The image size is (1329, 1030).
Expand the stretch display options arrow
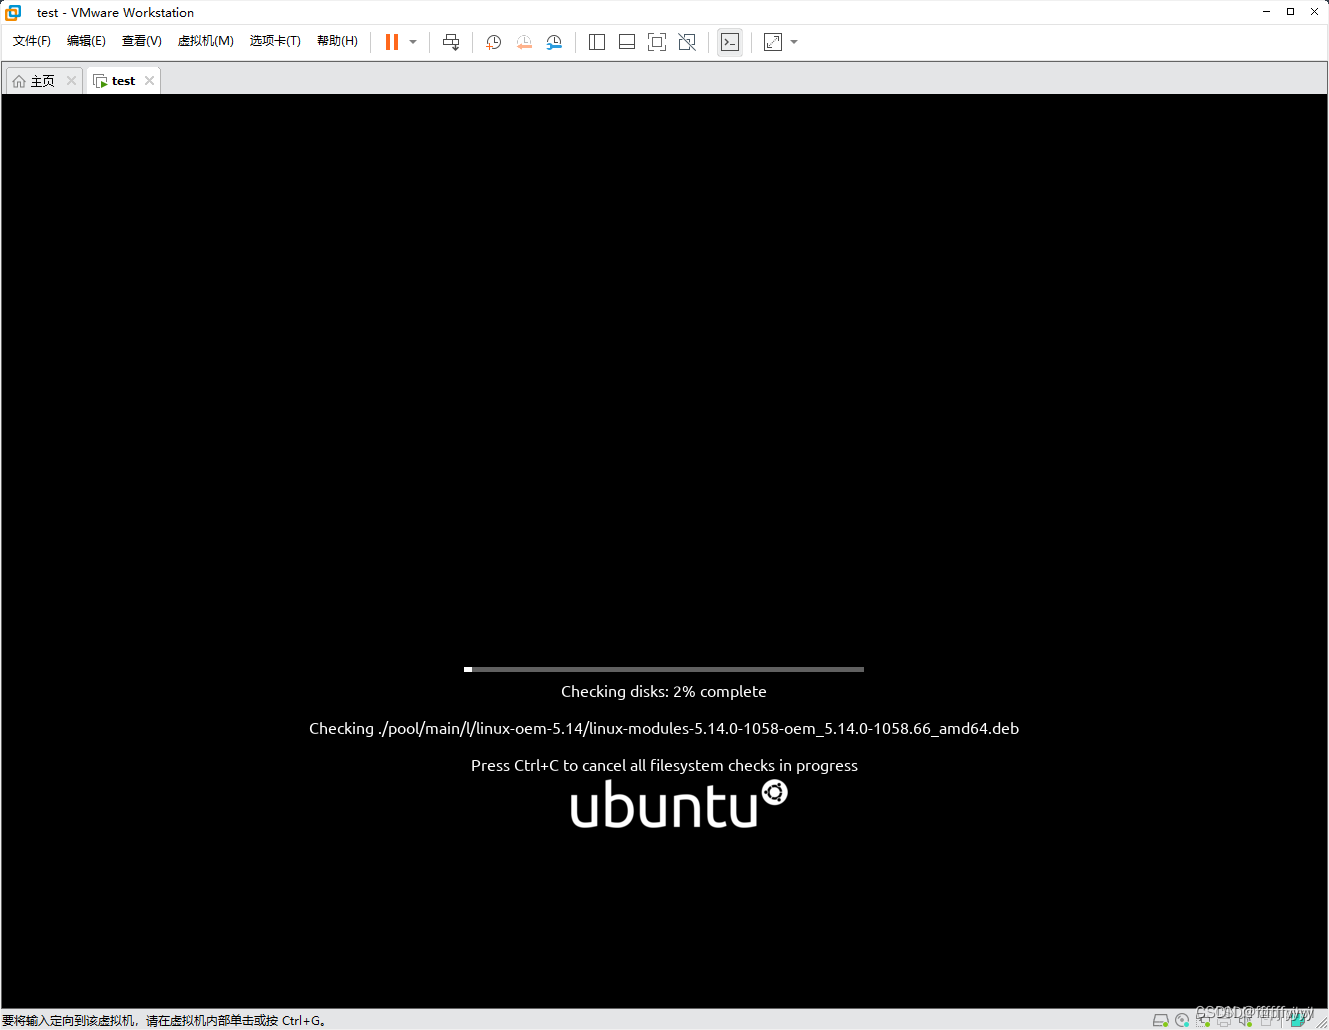pos(794,42)
